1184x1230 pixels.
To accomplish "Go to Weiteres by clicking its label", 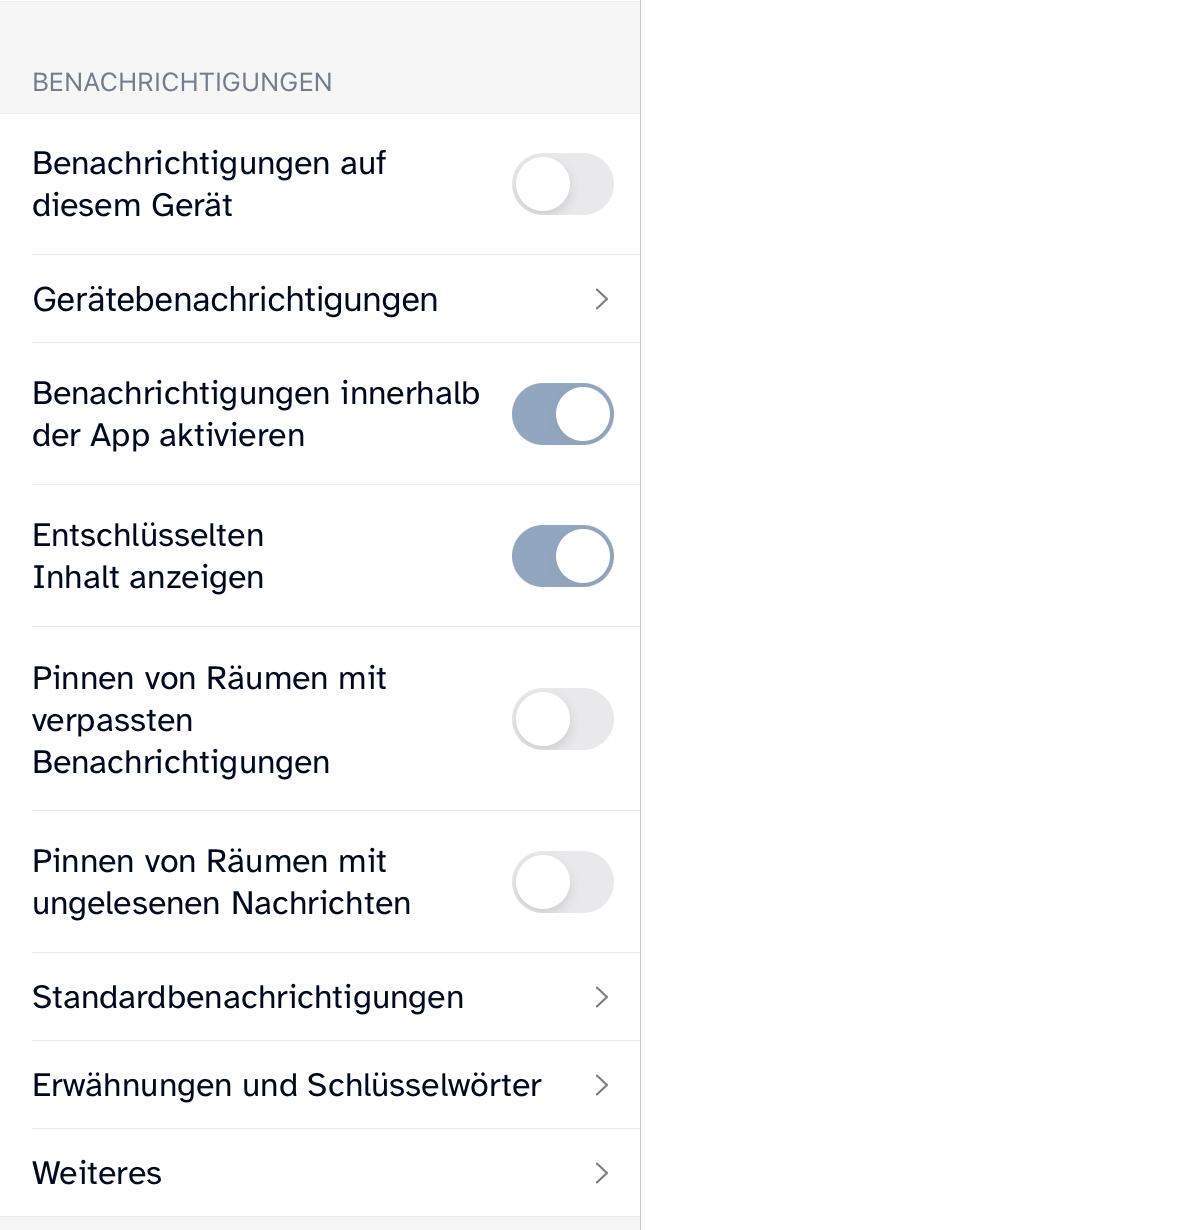I will (97, 1173).
